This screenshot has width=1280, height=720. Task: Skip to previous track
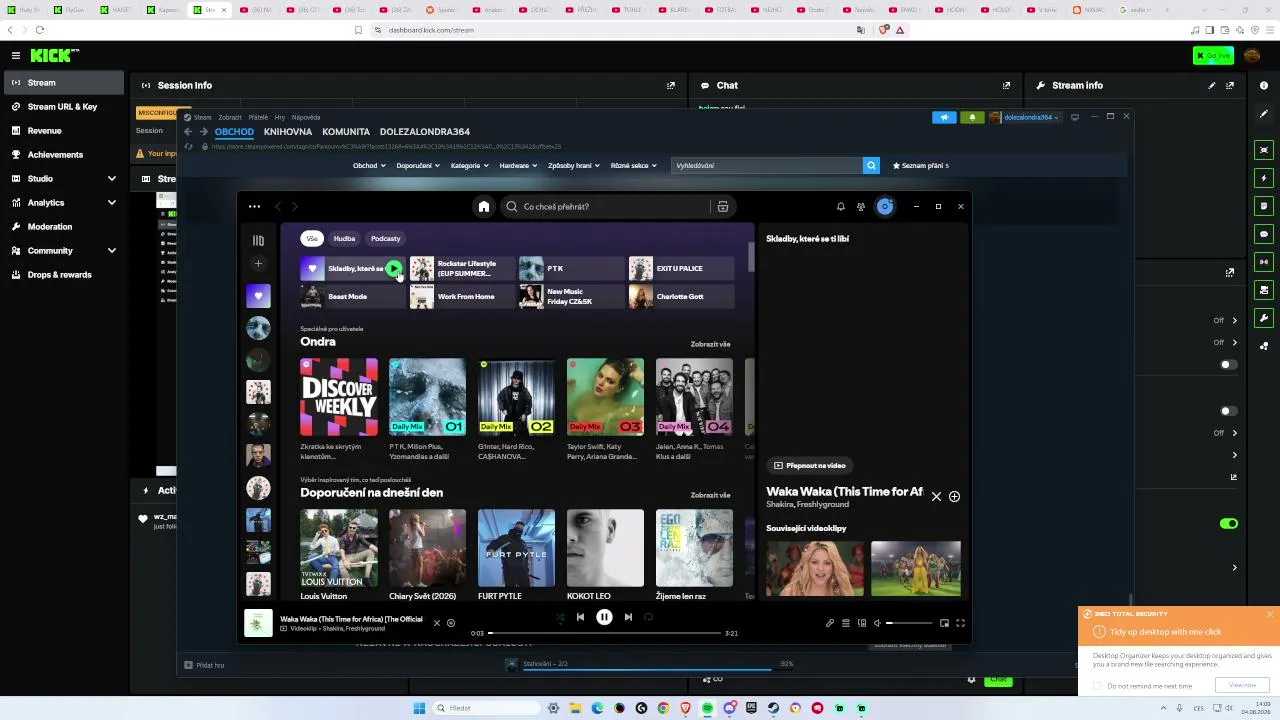pyautogui.click(x=580, y=618)
